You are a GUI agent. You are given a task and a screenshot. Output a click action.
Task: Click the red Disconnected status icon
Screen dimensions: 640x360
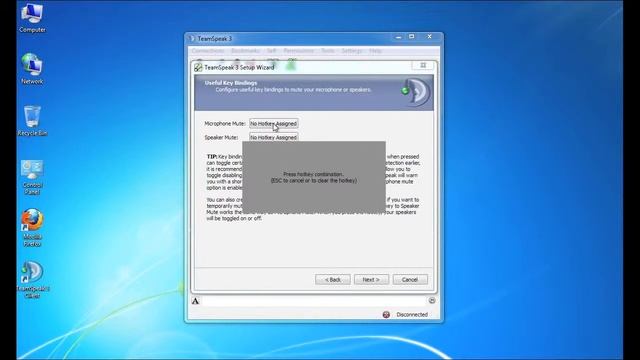click(386, 315)
